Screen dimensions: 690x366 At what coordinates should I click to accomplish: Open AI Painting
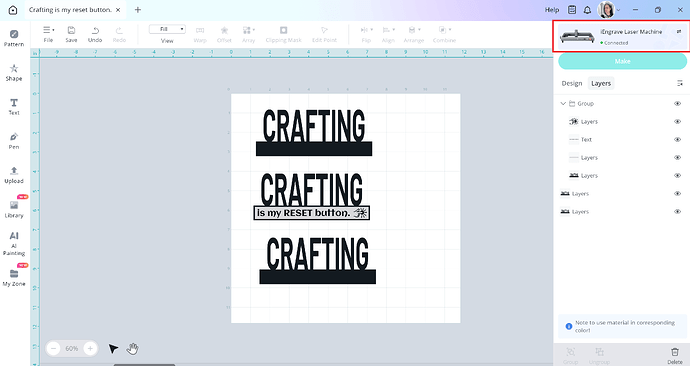click(14, 243)
